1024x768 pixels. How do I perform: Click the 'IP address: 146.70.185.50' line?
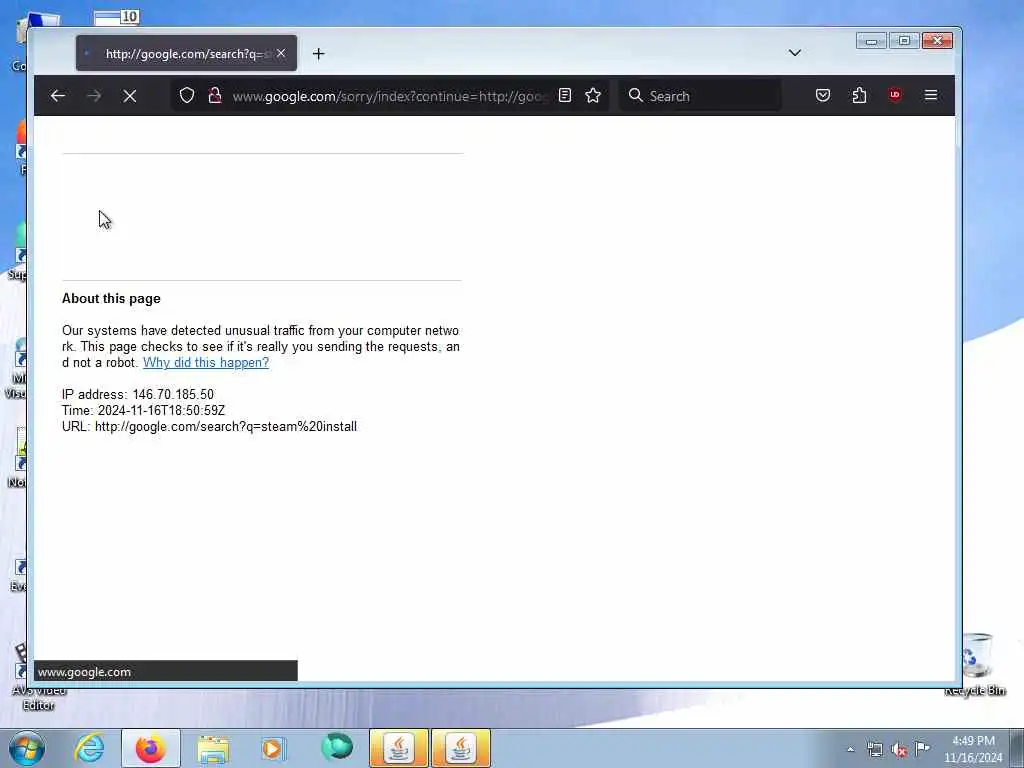click(x=138, y=394)
